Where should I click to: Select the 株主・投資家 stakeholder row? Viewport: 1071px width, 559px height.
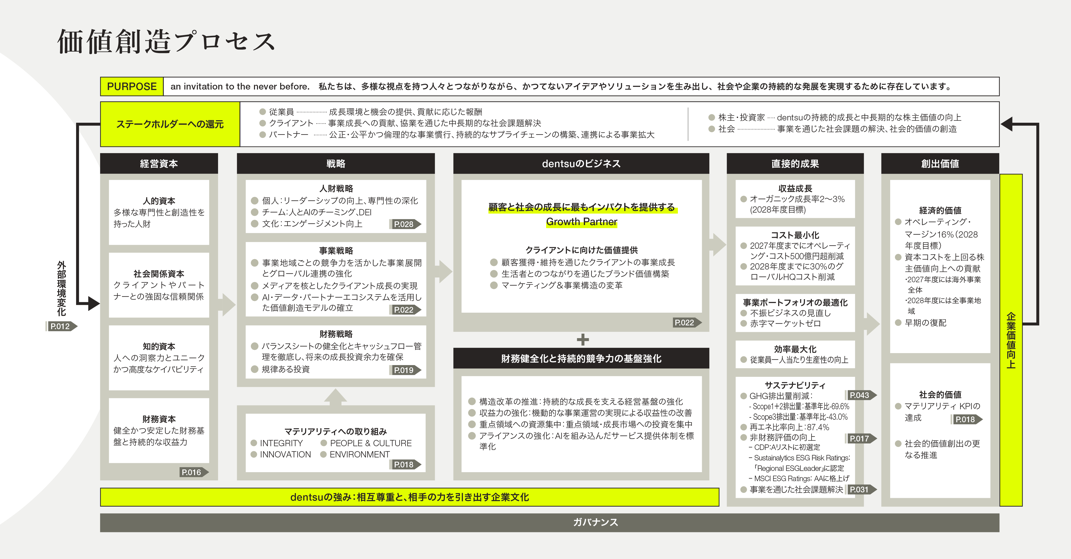(834, 118)
